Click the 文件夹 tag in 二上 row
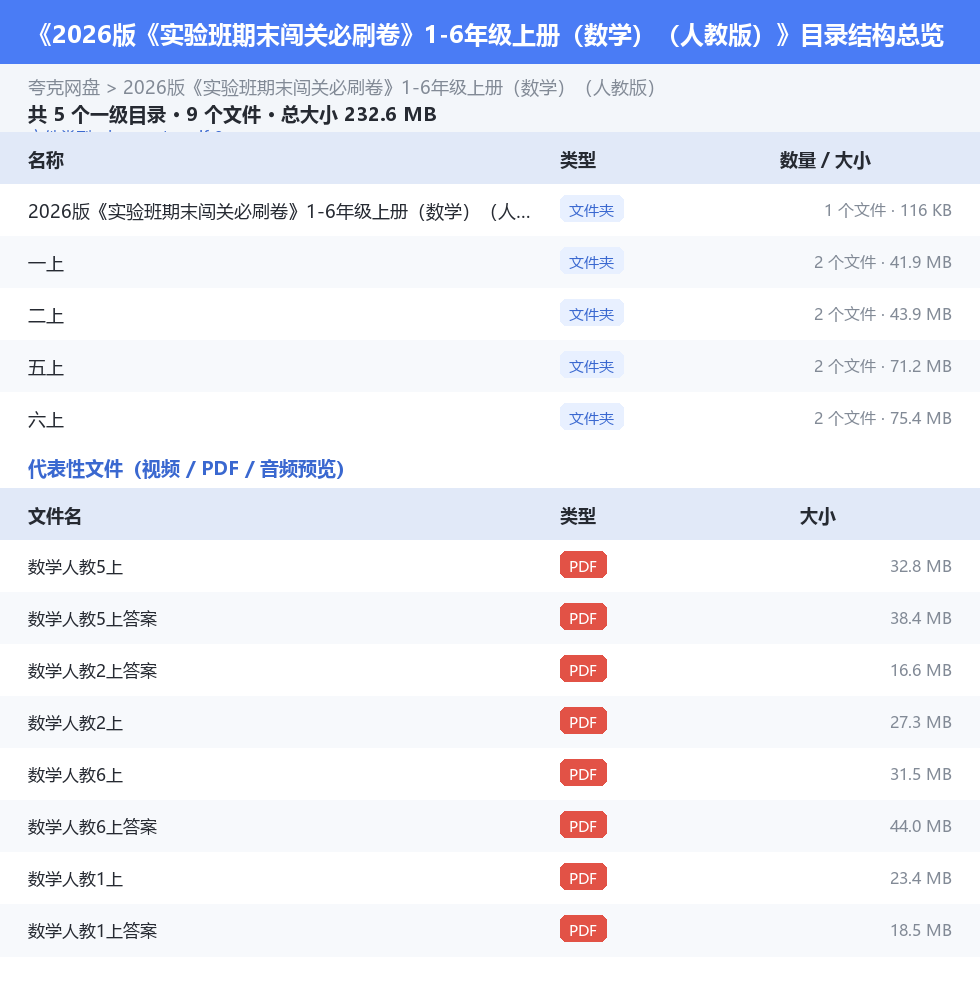Screen dimensions: 980x988 pyautogui.click(x=592, y=313)
